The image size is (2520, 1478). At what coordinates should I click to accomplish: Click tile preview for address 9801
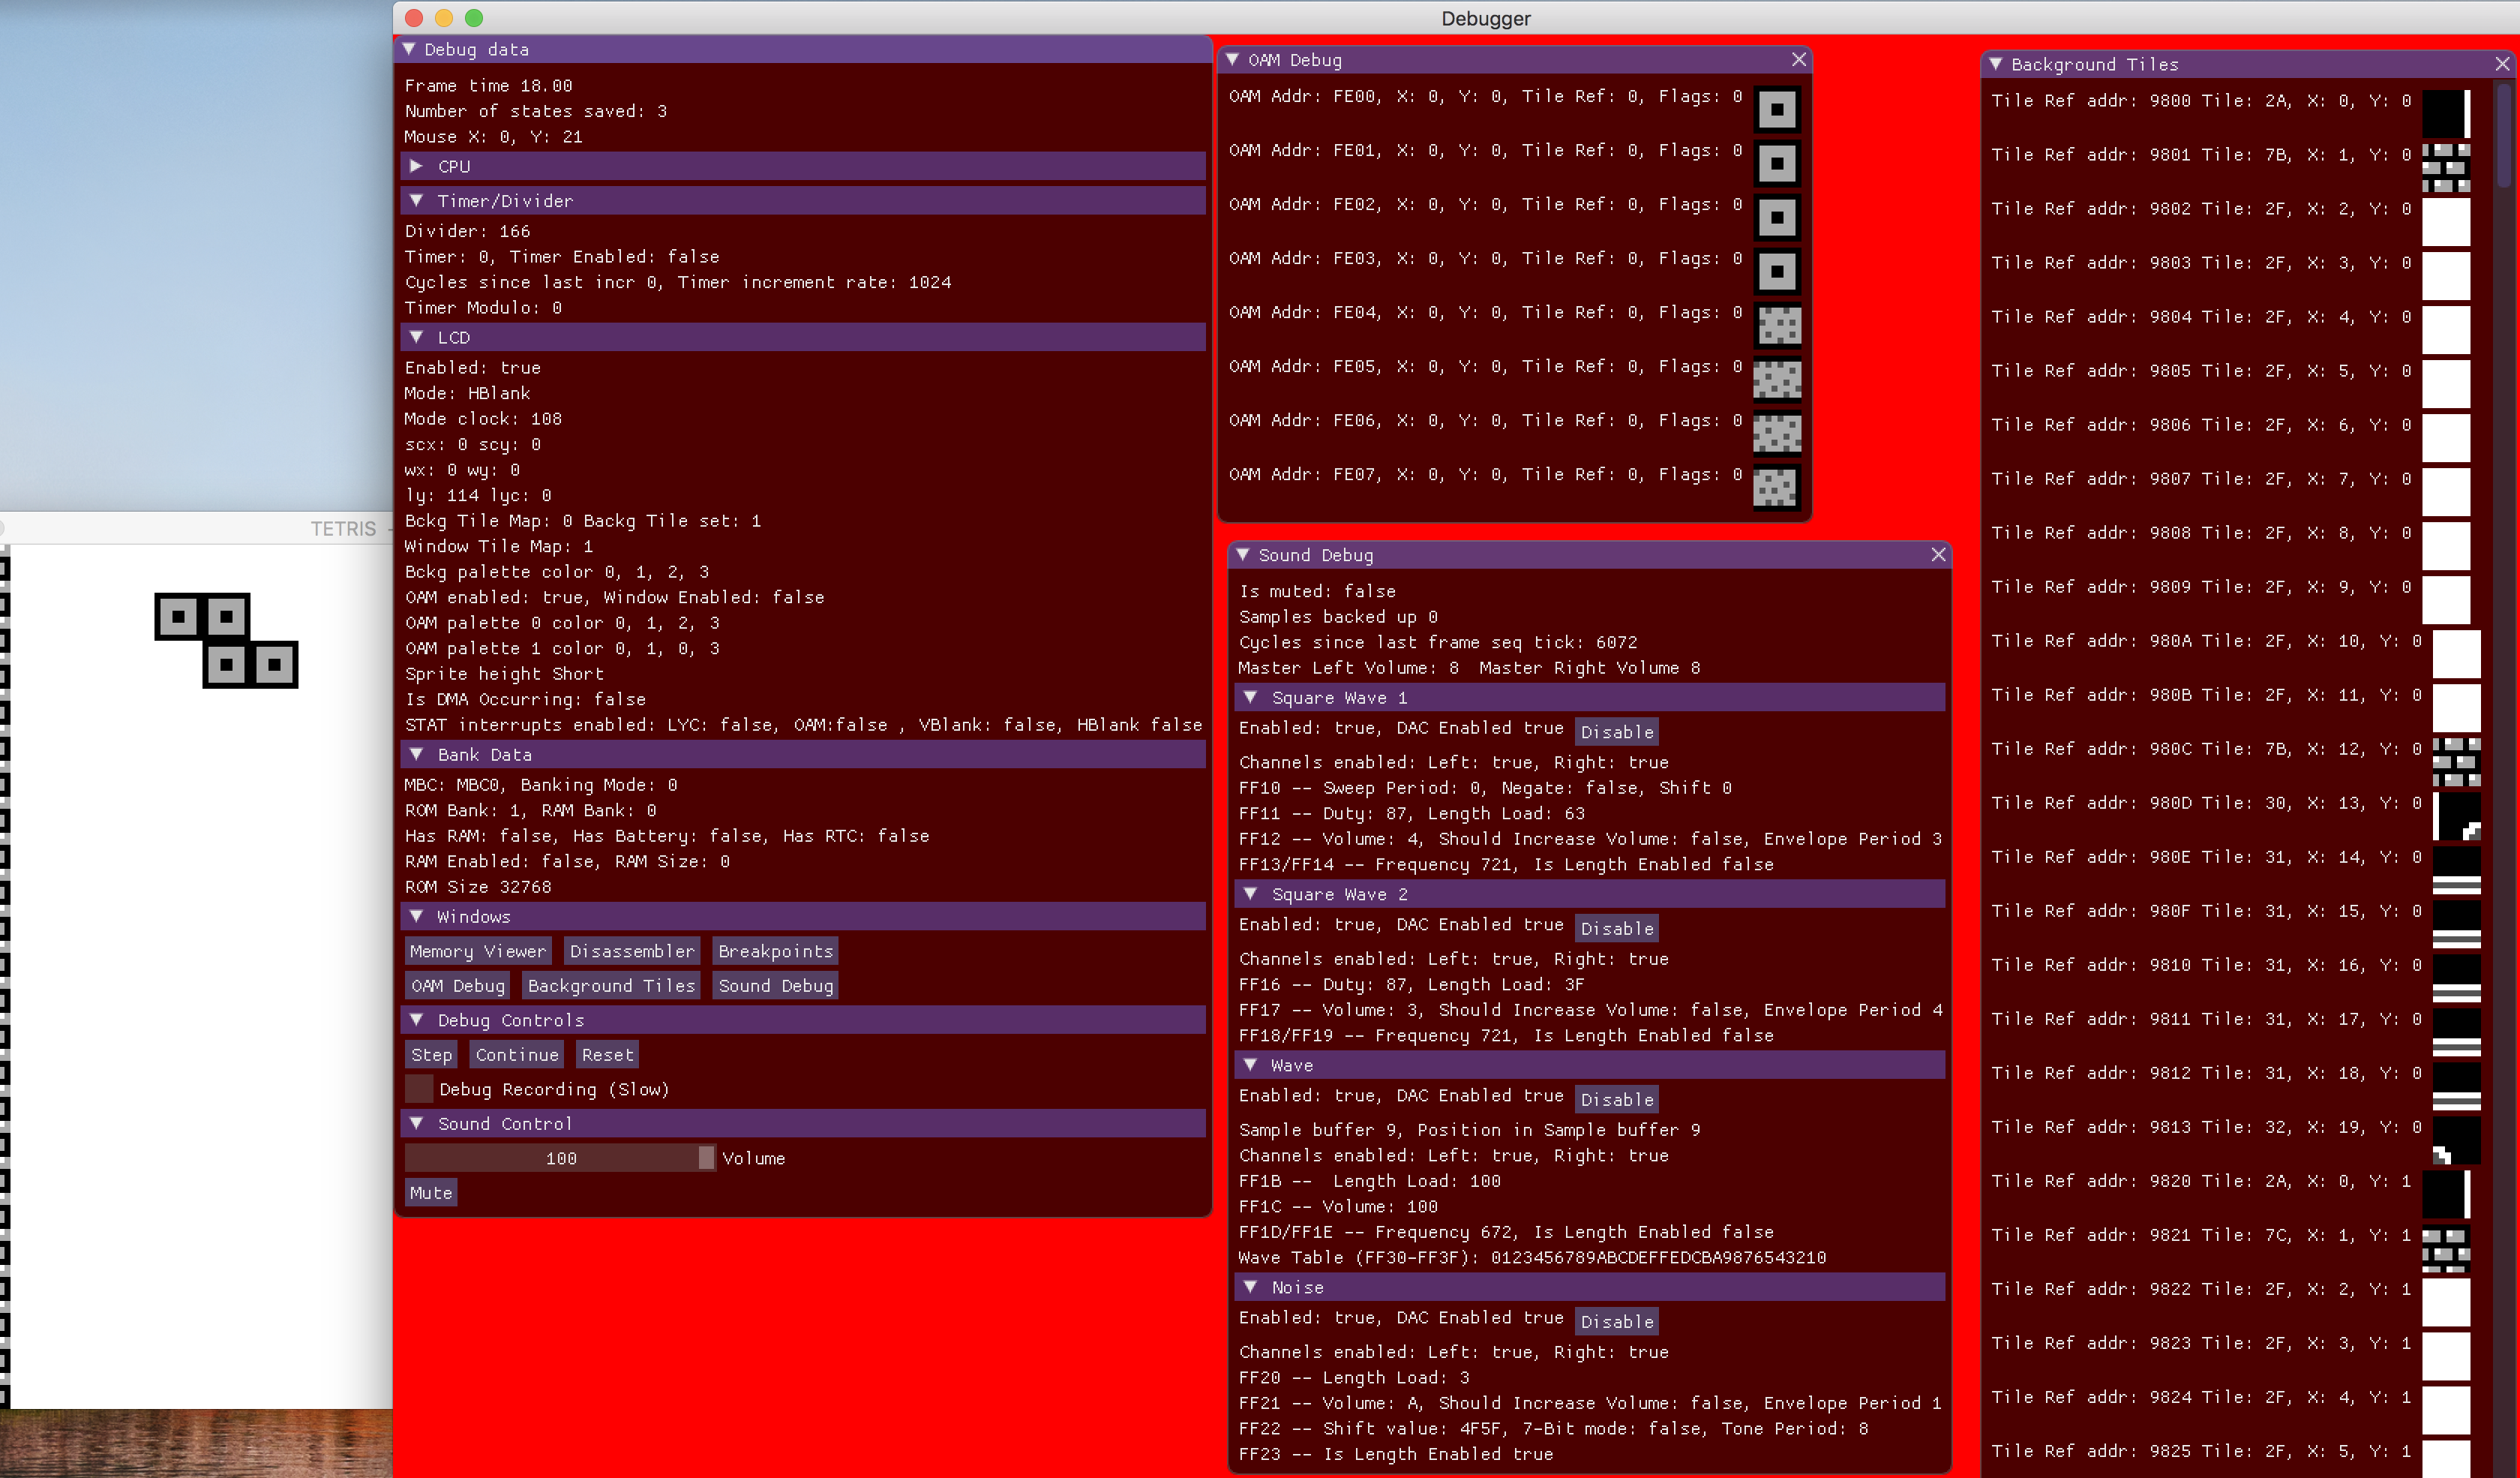point(2446,167)
